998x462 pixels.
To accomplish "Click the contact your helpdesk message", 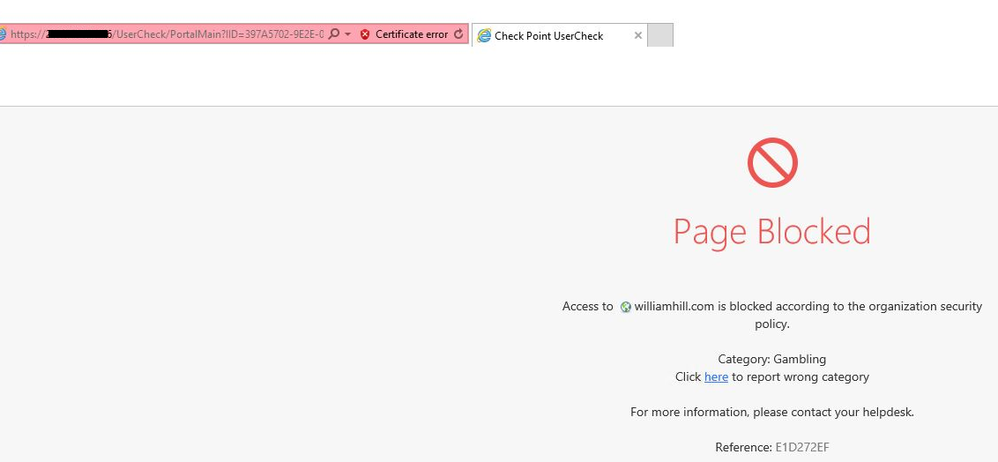I will [x=771, y=412].
